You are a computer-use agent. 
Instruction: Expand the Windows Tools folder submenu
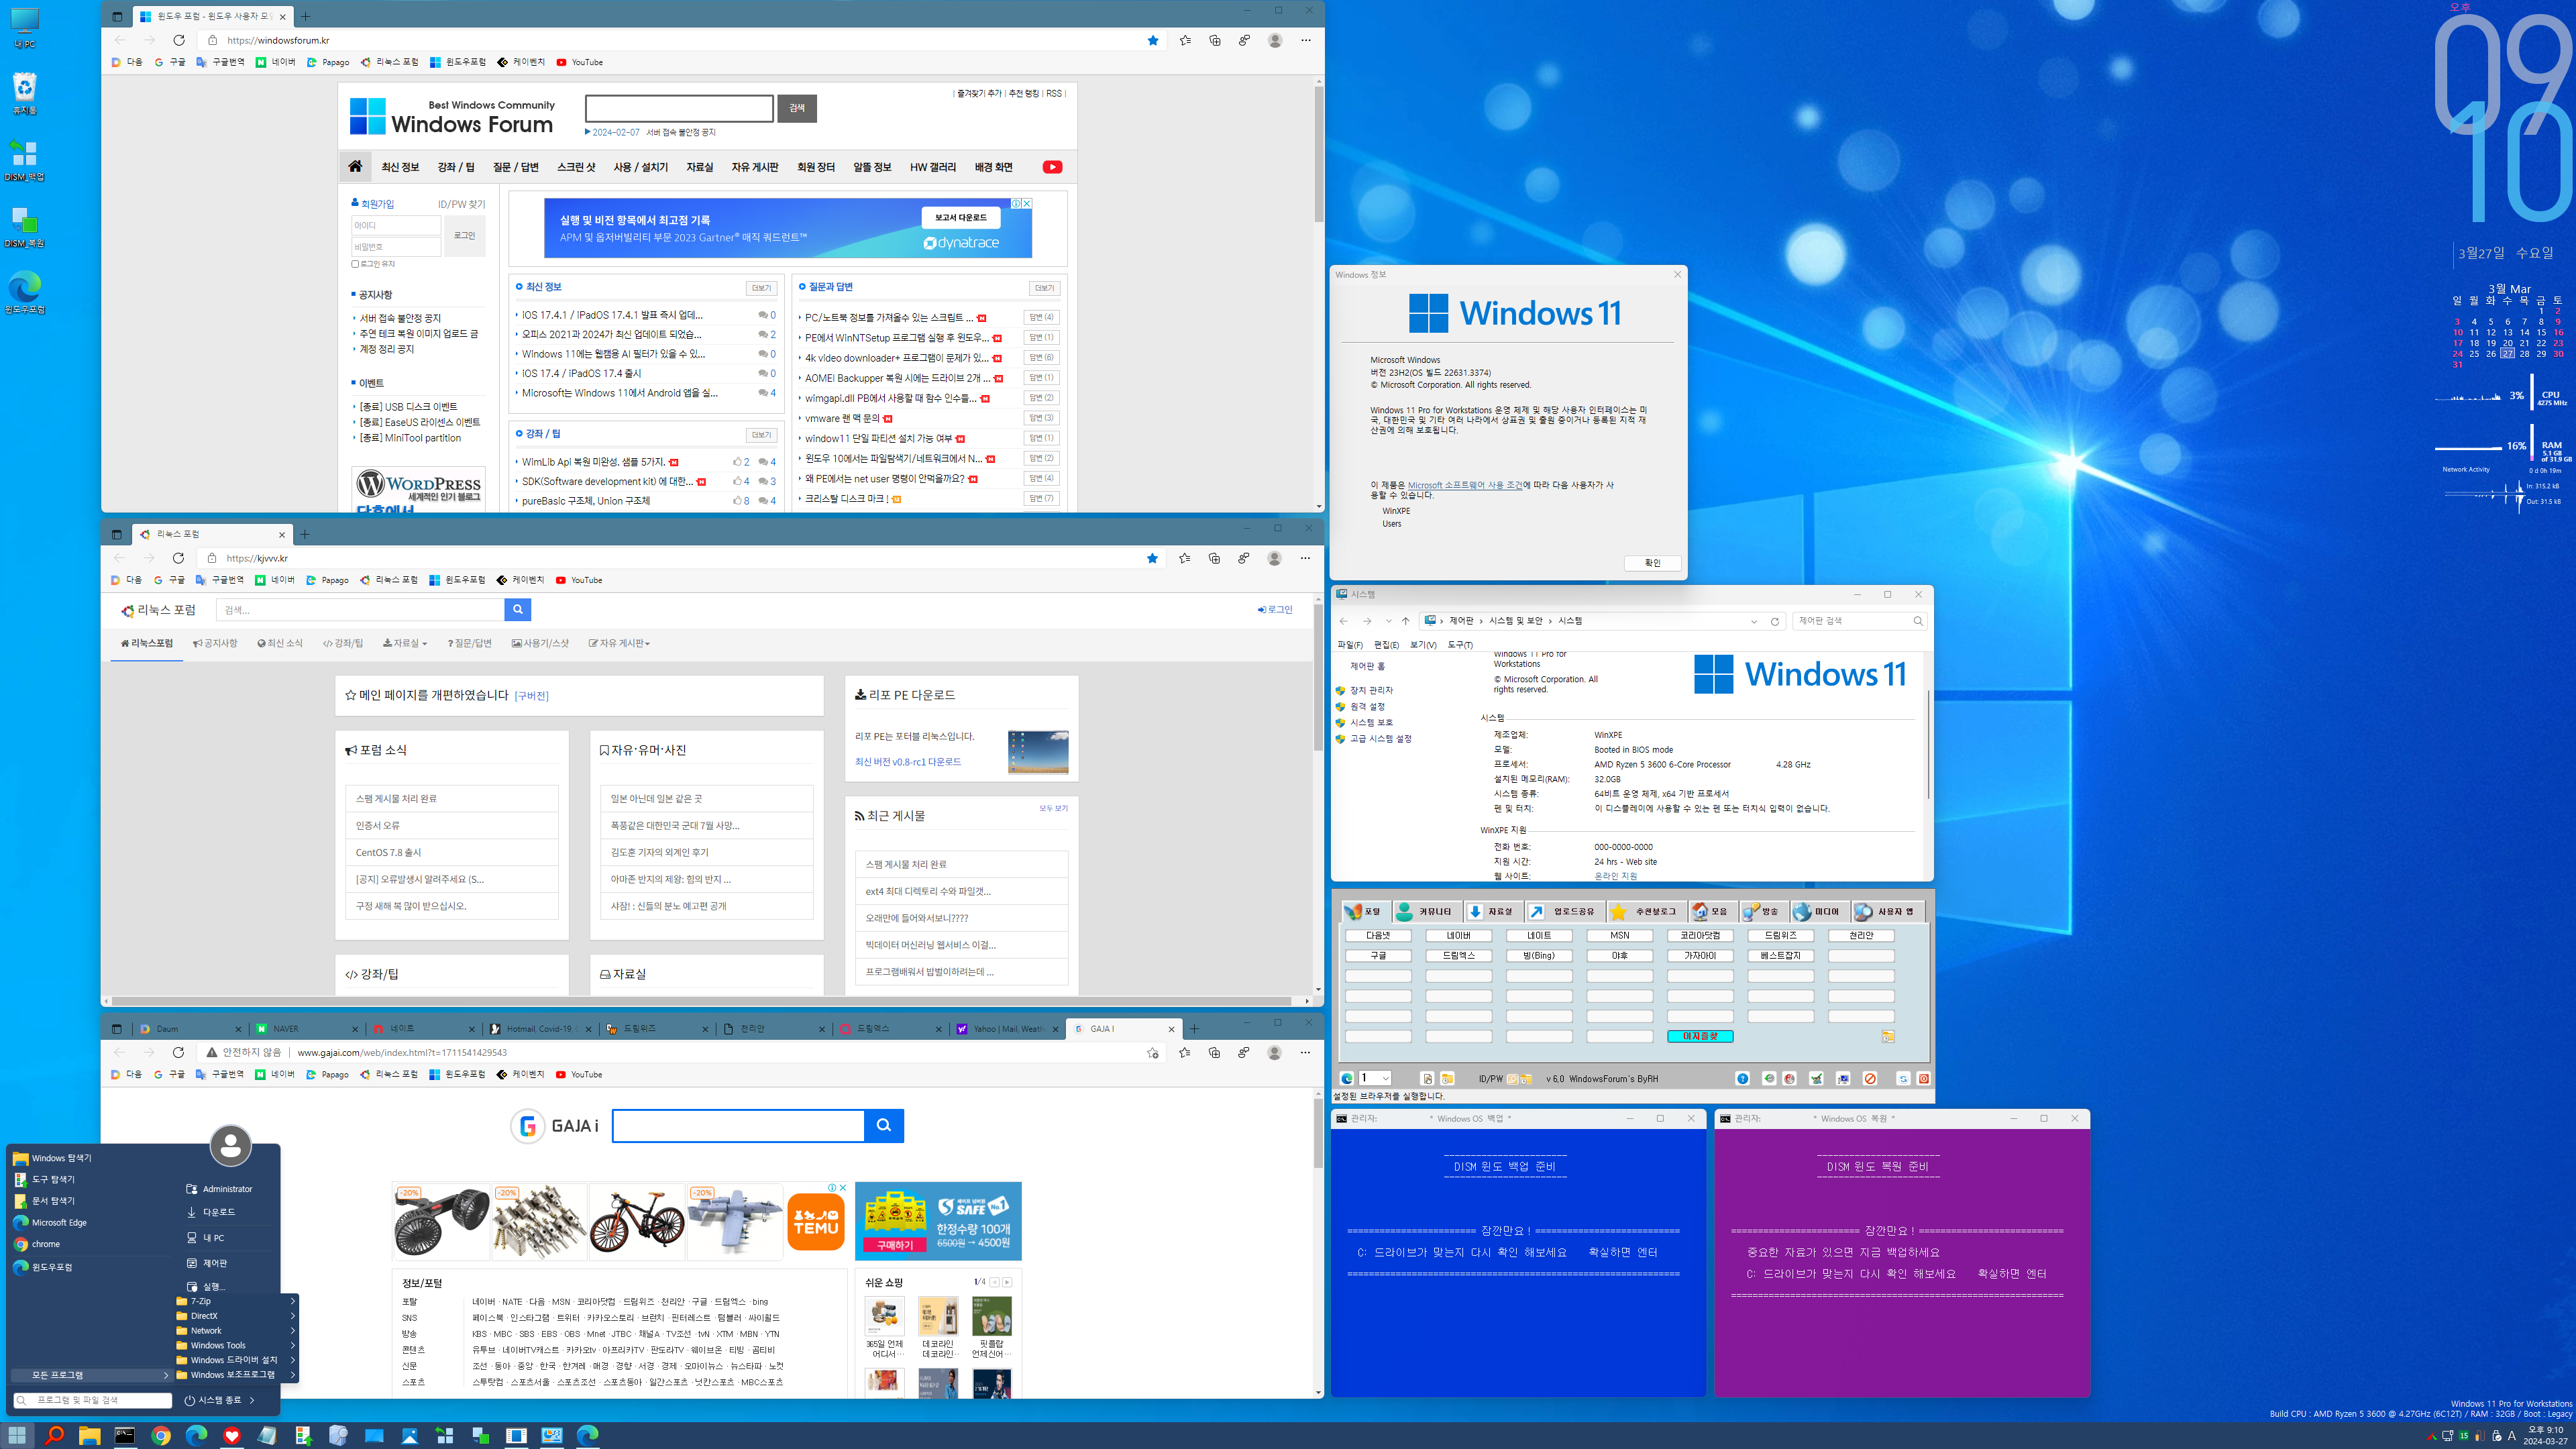(x=237, y=1345)
